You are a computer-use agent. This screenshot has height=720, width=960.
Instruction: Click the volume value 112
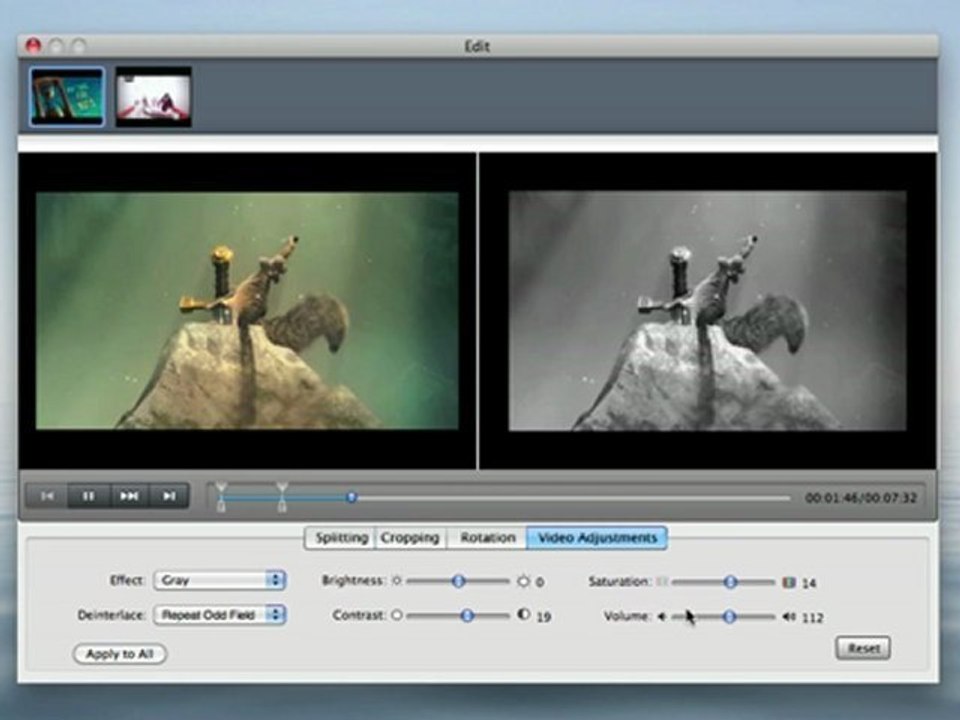[x=812, y=618]
